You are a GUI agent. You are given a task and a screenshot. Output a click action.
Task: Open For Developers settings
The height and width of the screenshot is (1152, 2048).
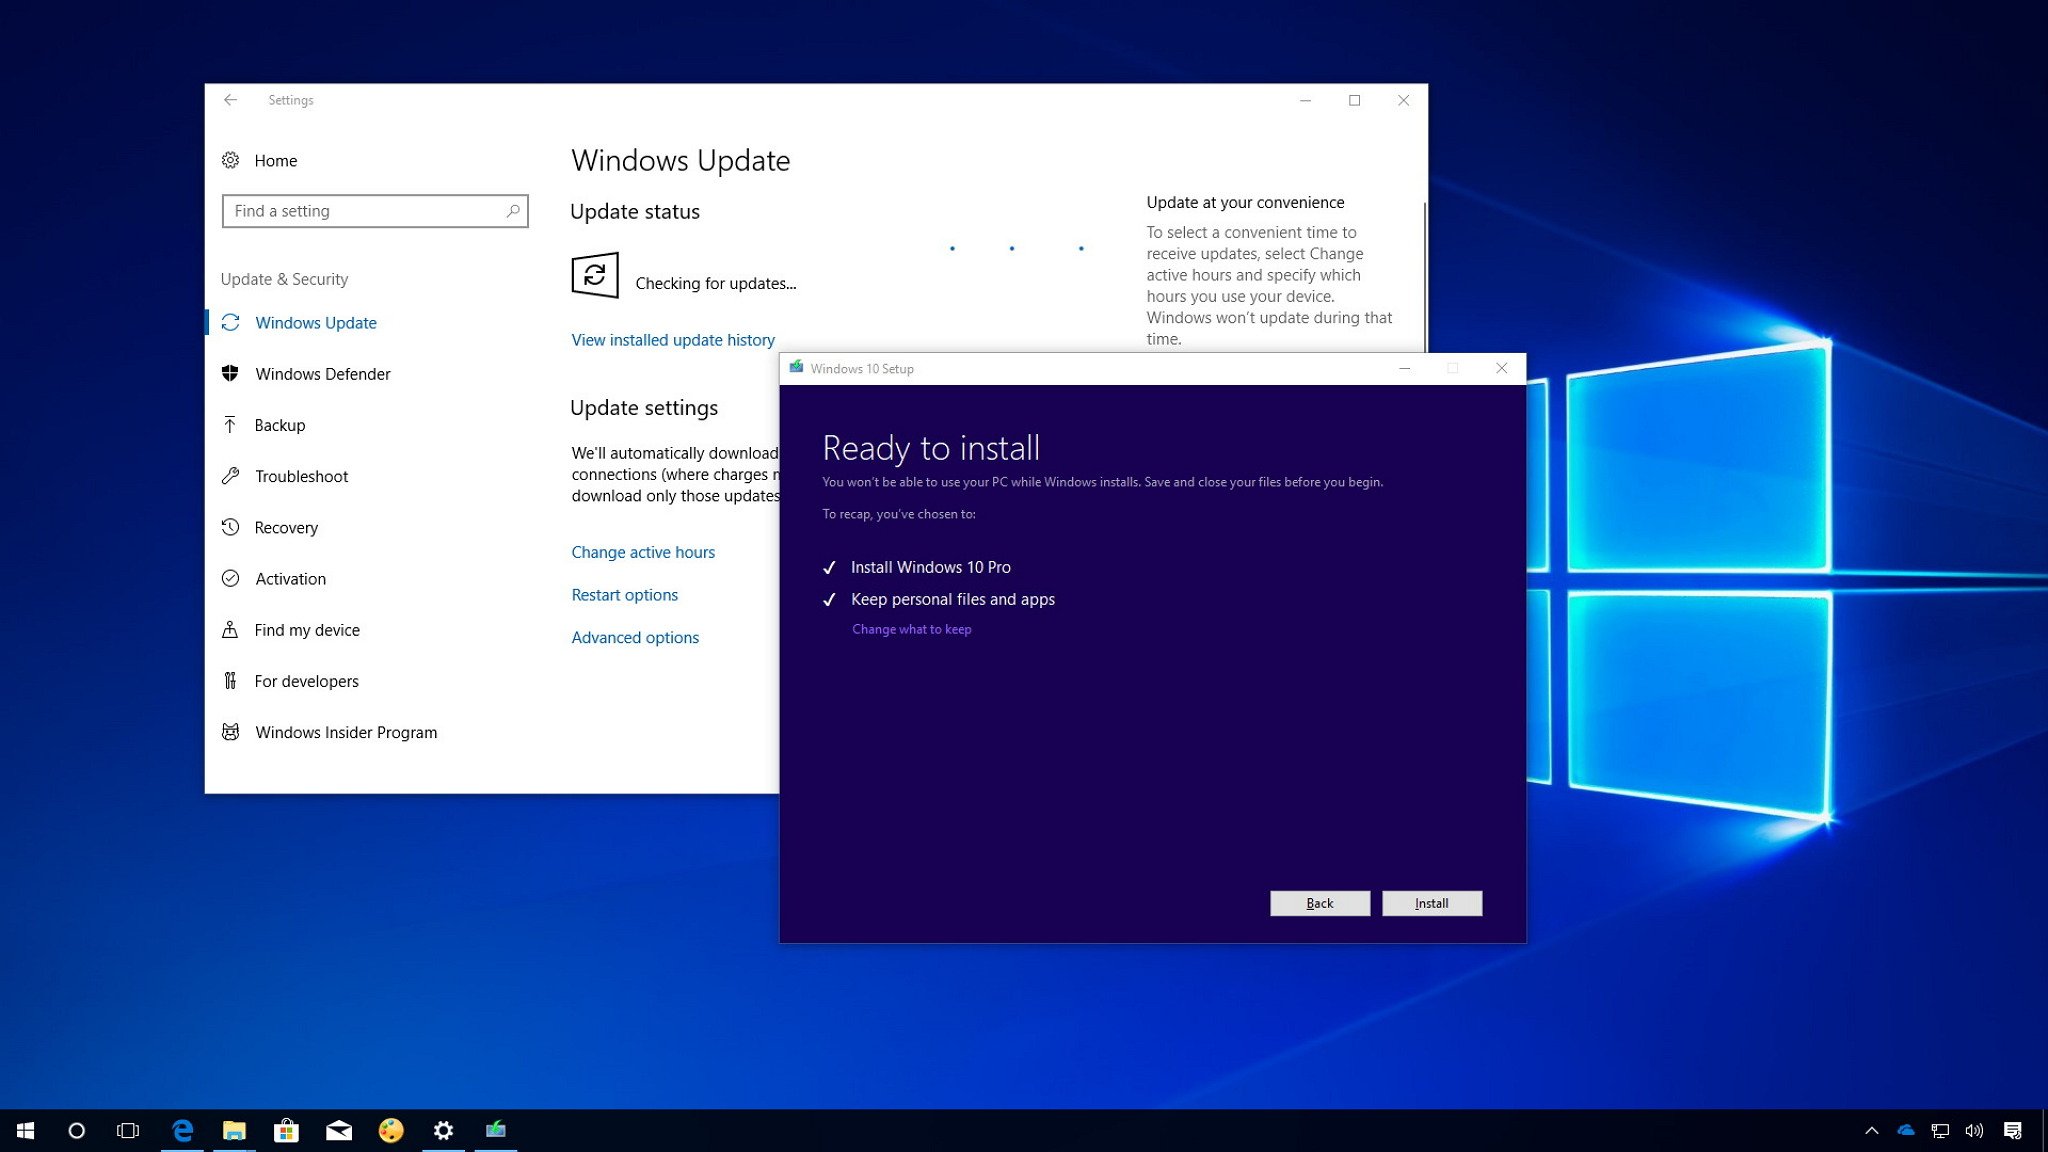[307, 679]
